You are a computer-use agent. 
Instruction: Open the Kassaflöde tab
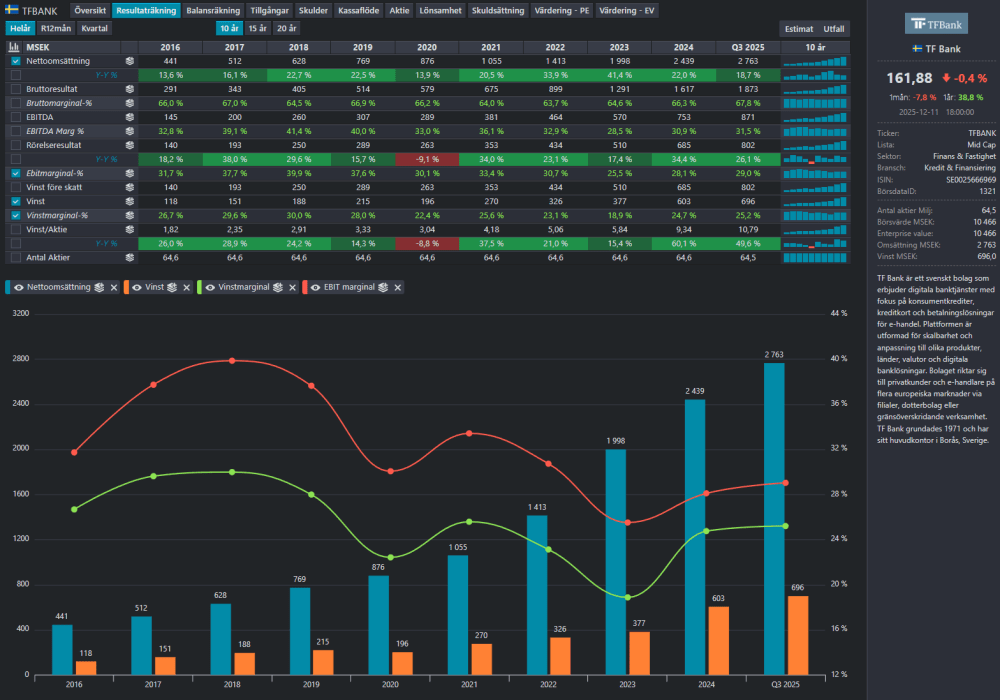click(x=358, y=10)
